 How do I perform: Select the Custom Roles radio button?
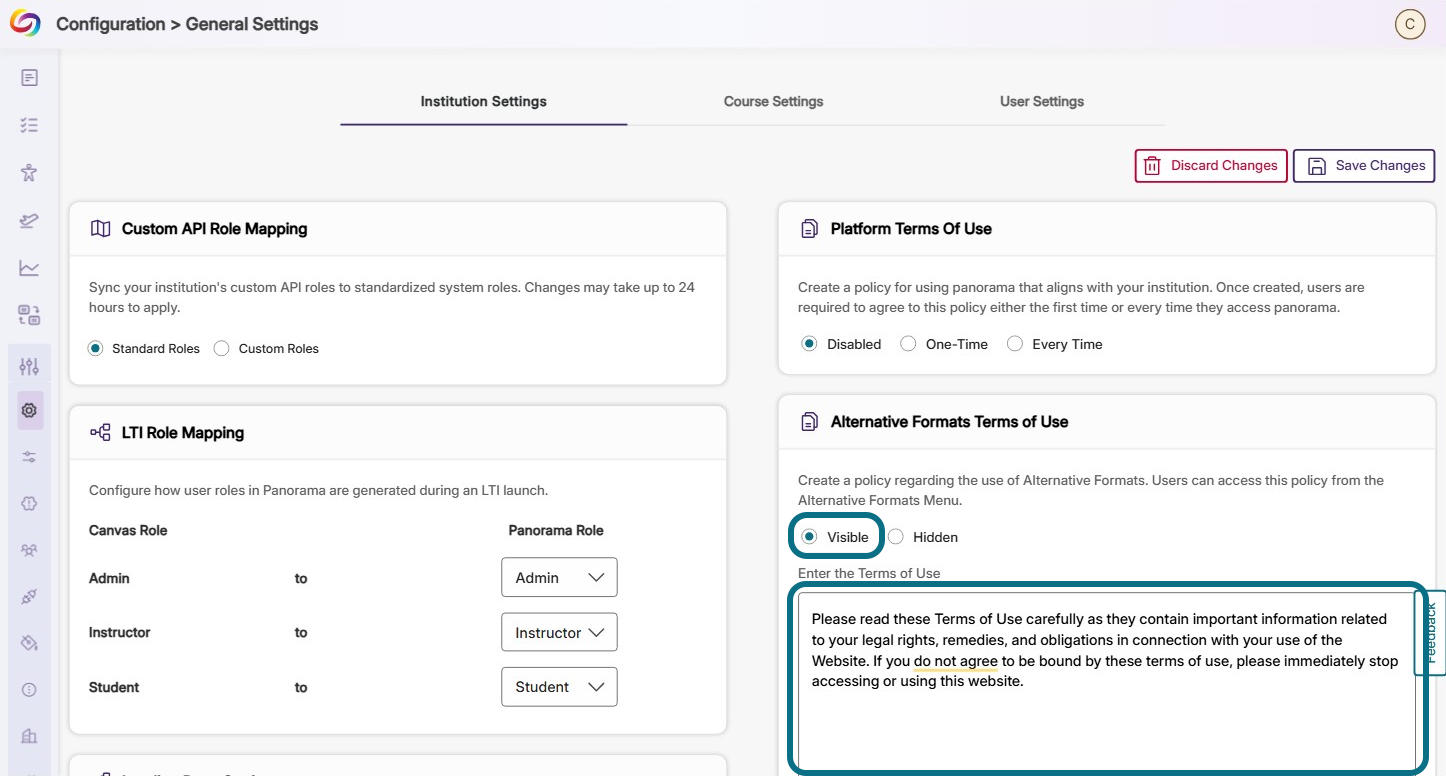click(x=222, y=349)
